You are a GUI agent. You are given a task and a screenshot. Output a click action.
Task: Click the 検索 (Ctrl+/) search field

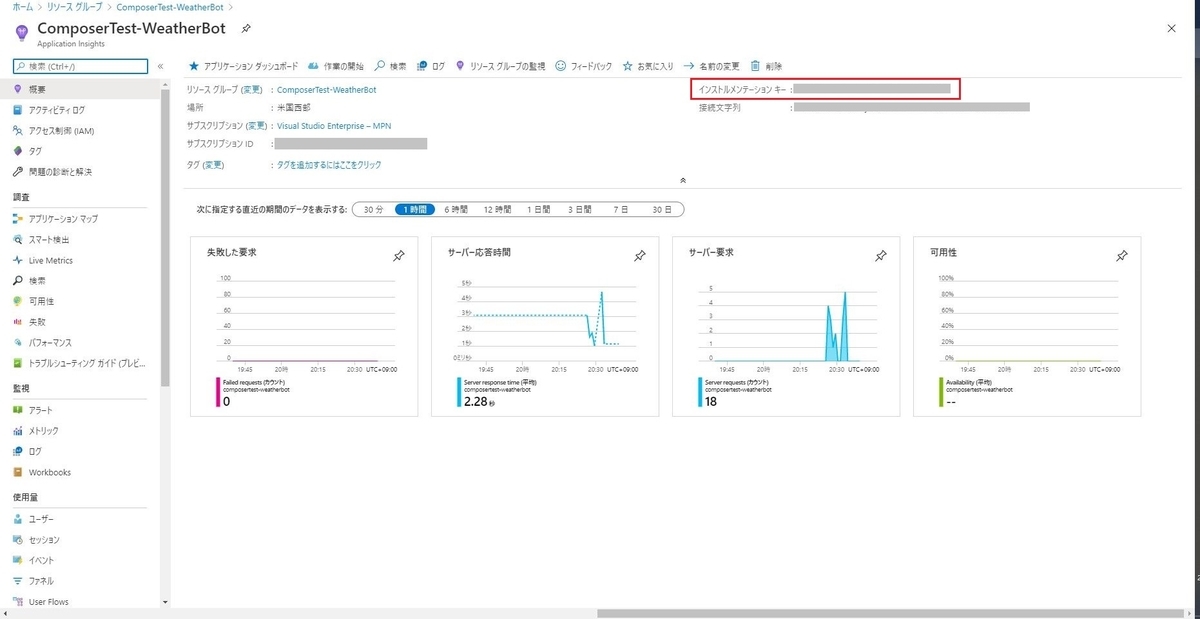tap(80, 66)
